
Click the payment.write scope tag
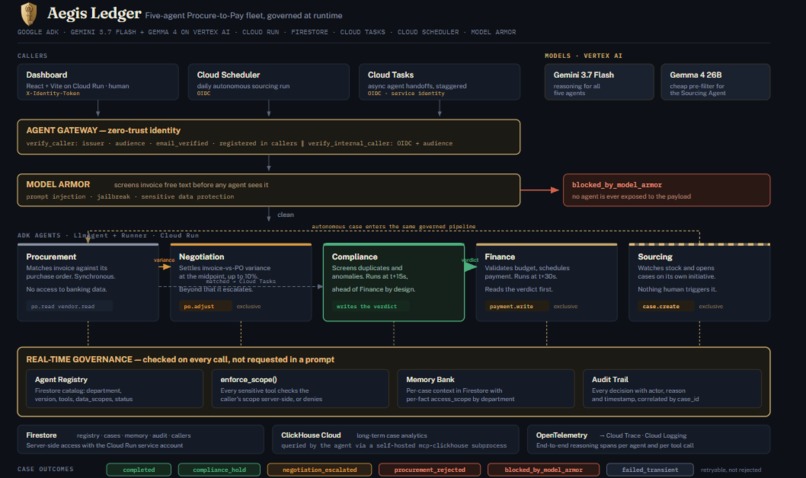coord(517,306)
